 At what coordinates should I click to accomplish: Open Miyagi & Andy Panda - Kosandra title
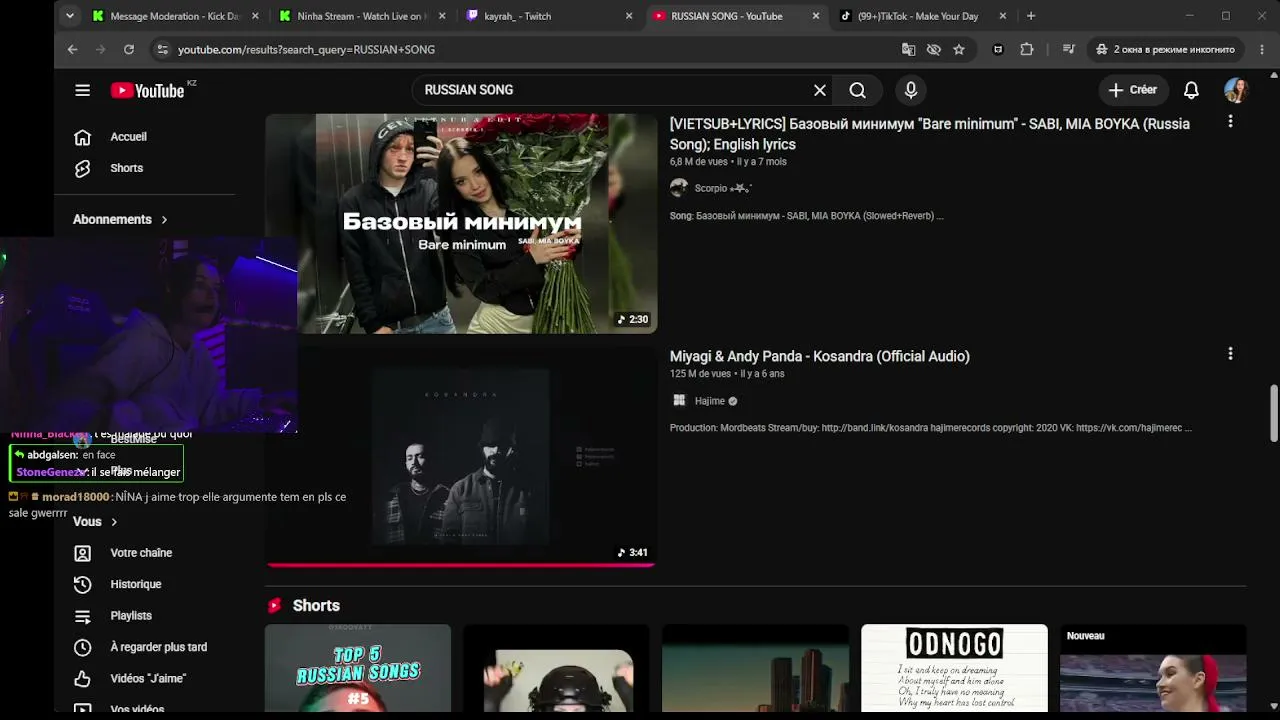pyautogui.click(x=820, y=356)
